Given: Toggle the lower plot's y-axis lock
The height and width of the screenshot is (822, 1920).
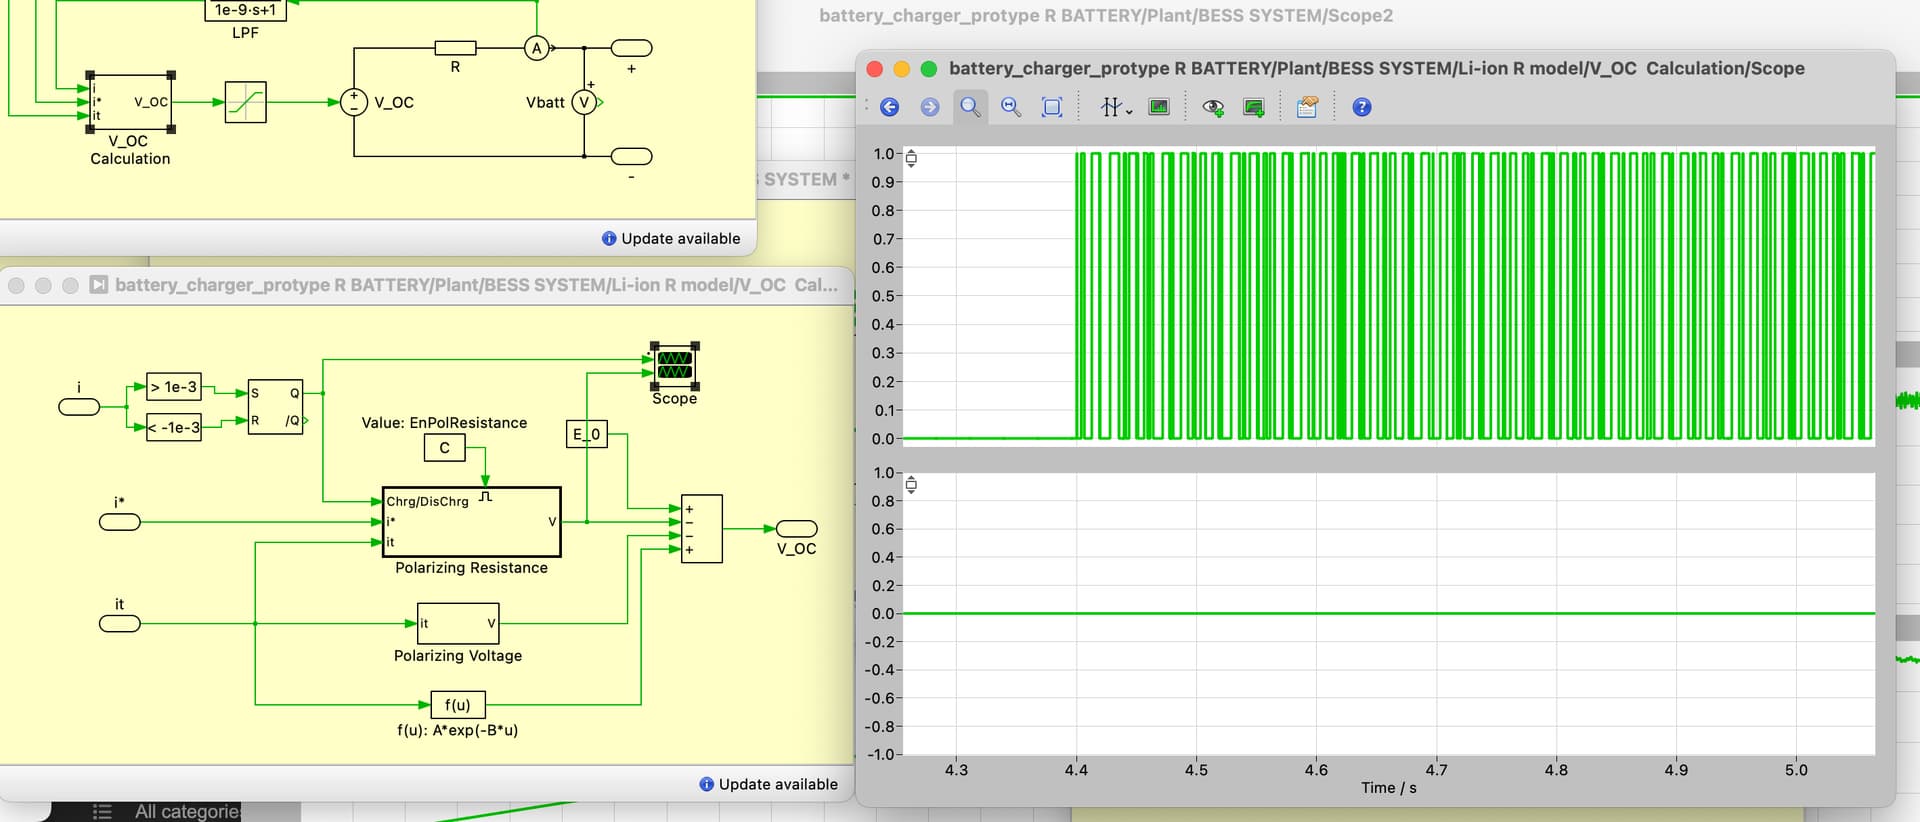Looking at the screenshot, I should 911,485.
